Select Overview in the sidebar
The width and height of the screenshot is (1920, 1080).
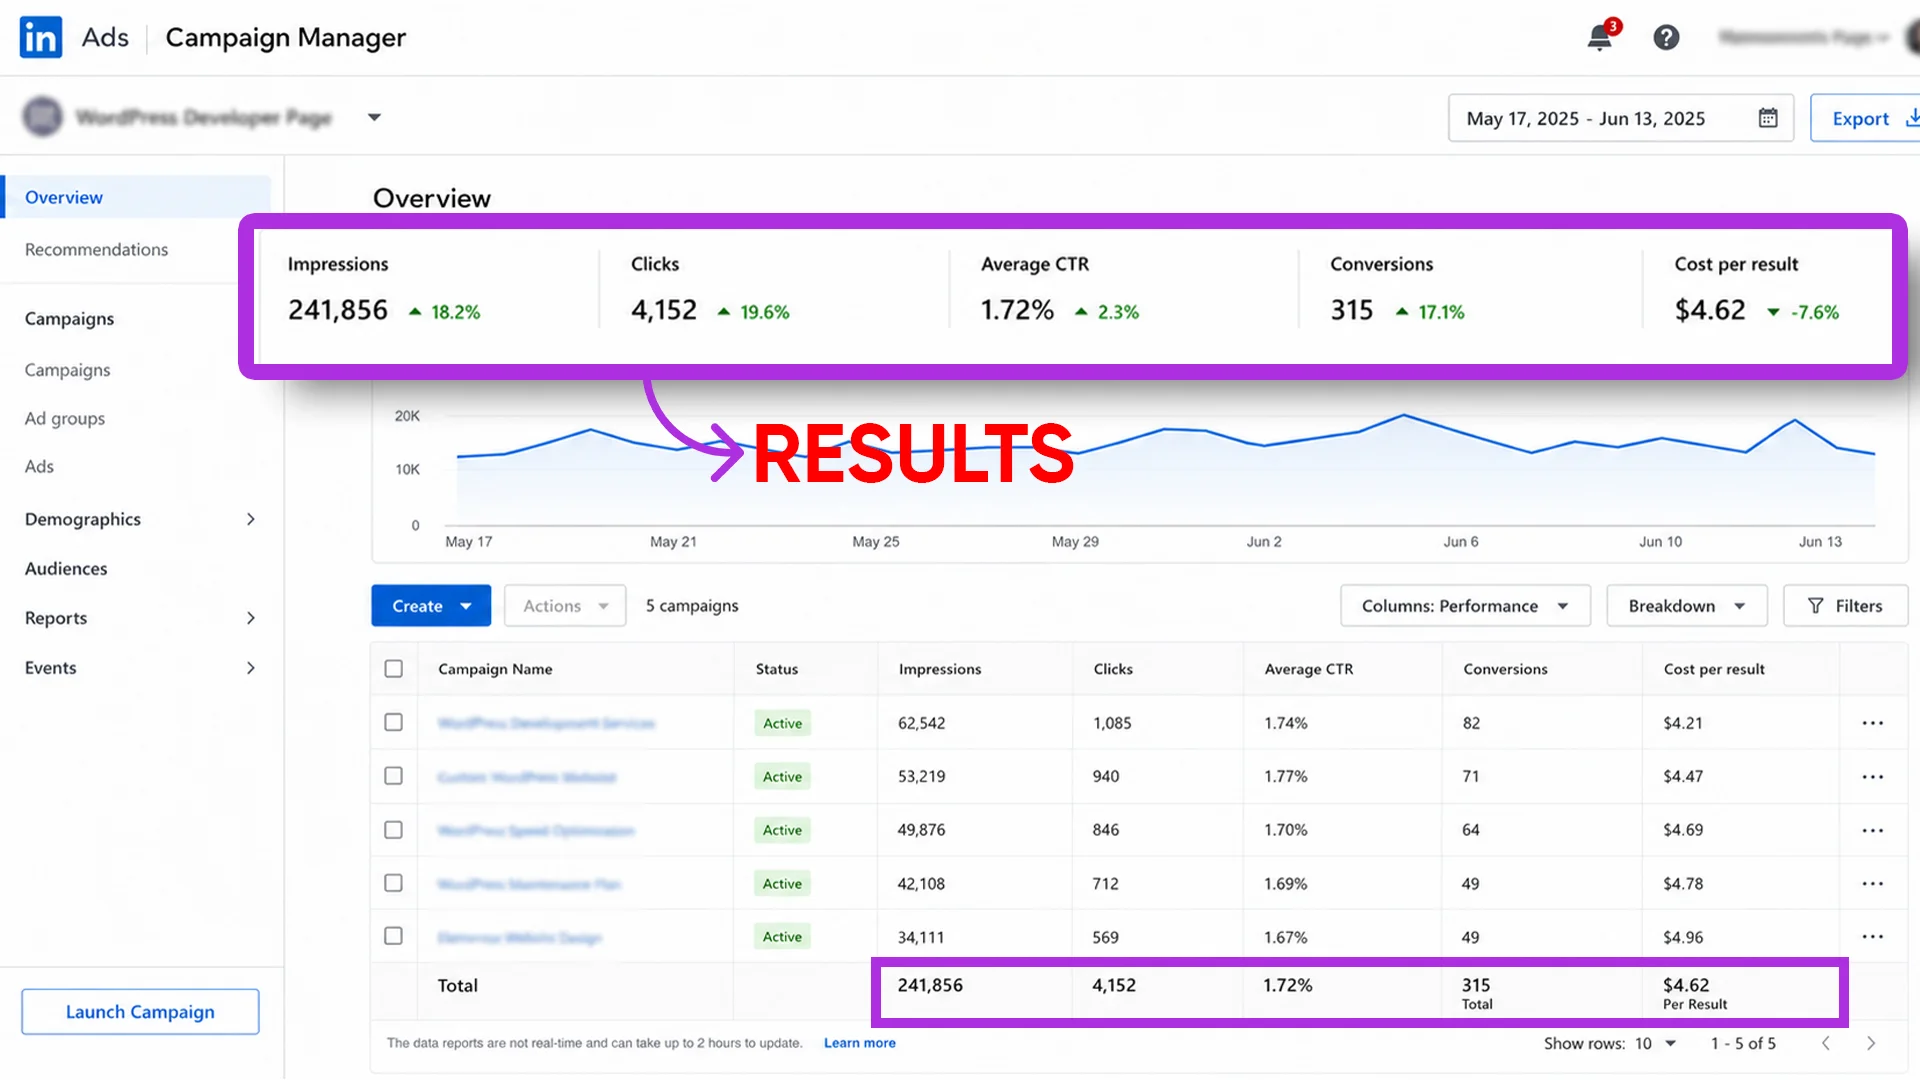[x=137, y=197]
